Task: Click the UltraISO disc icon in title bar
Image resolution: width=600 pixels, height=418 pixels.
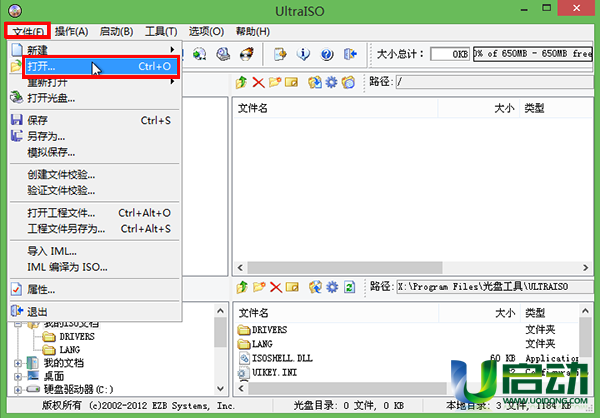Action: [x=15, y=11]
